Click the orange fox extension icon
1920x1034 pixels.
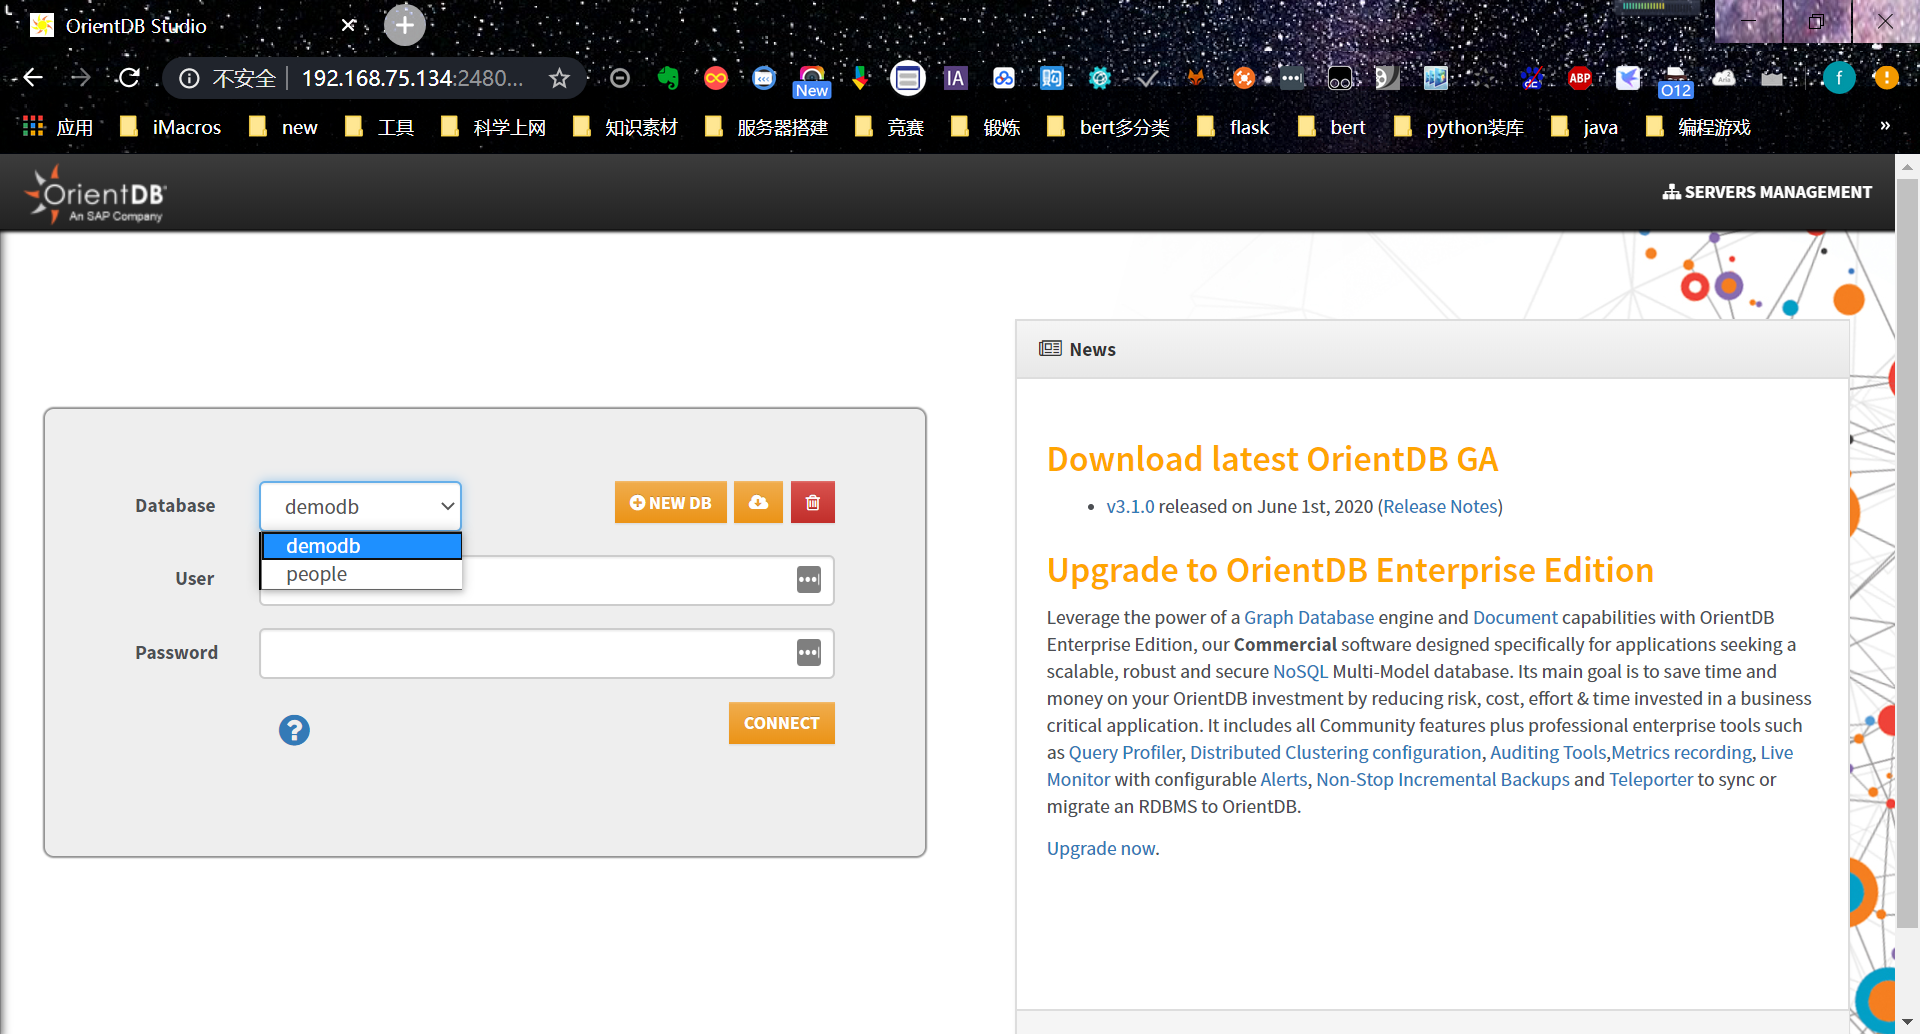[1196, 78]
